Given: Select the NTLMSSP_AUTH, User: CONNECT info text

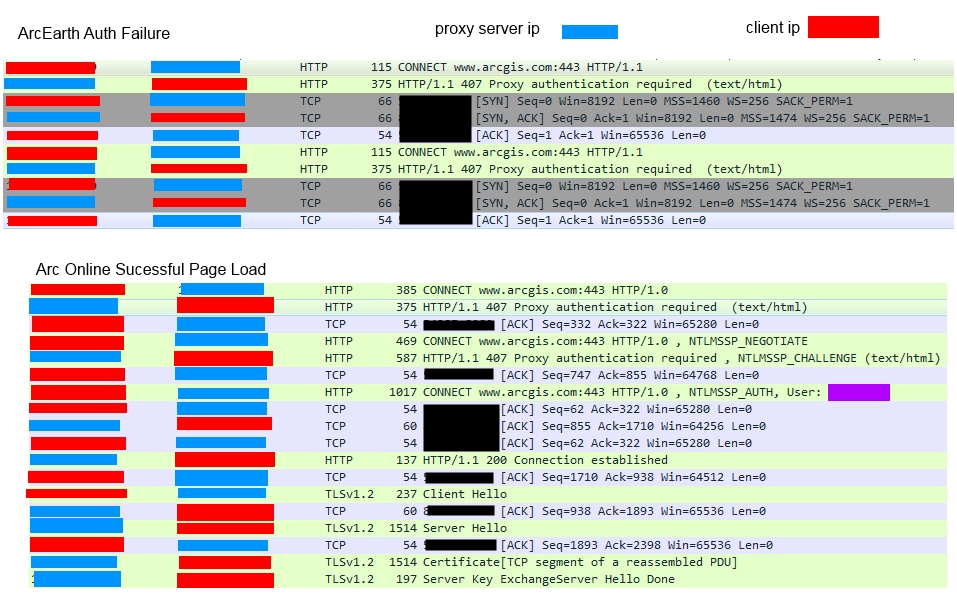Looking at the screenshot, I should [x=621, y=392].
